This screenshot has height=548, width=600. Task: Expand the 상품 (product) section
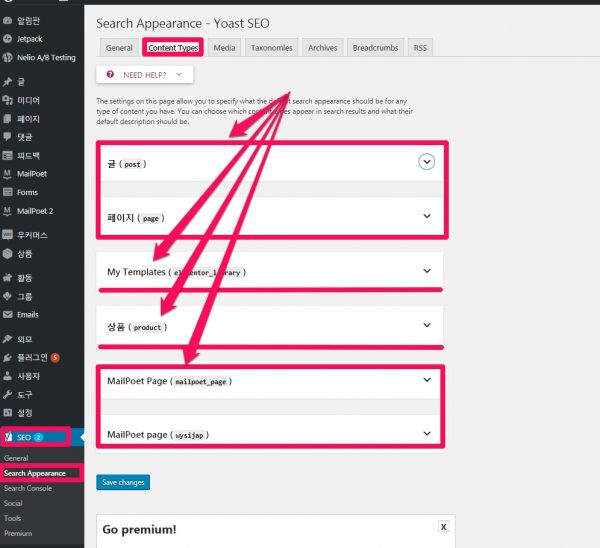427,326
